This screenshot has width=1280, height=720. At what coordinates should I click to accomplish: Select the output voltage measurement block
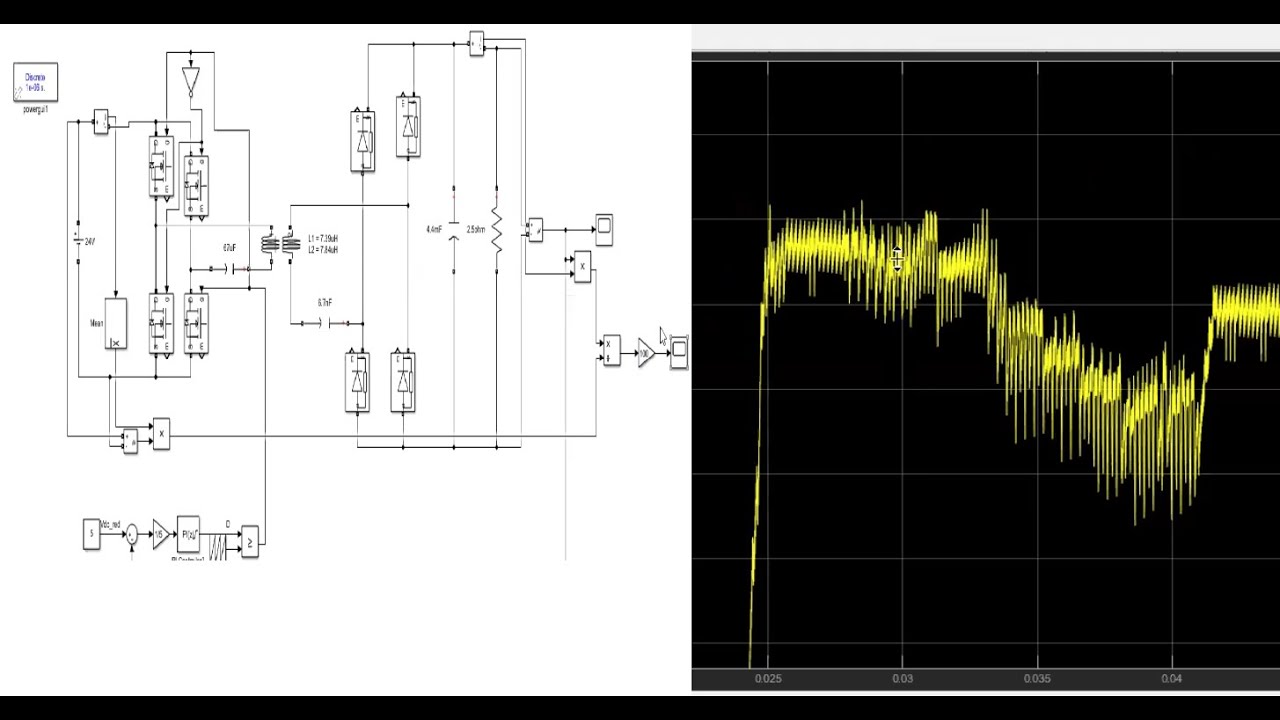click(535, 230)
